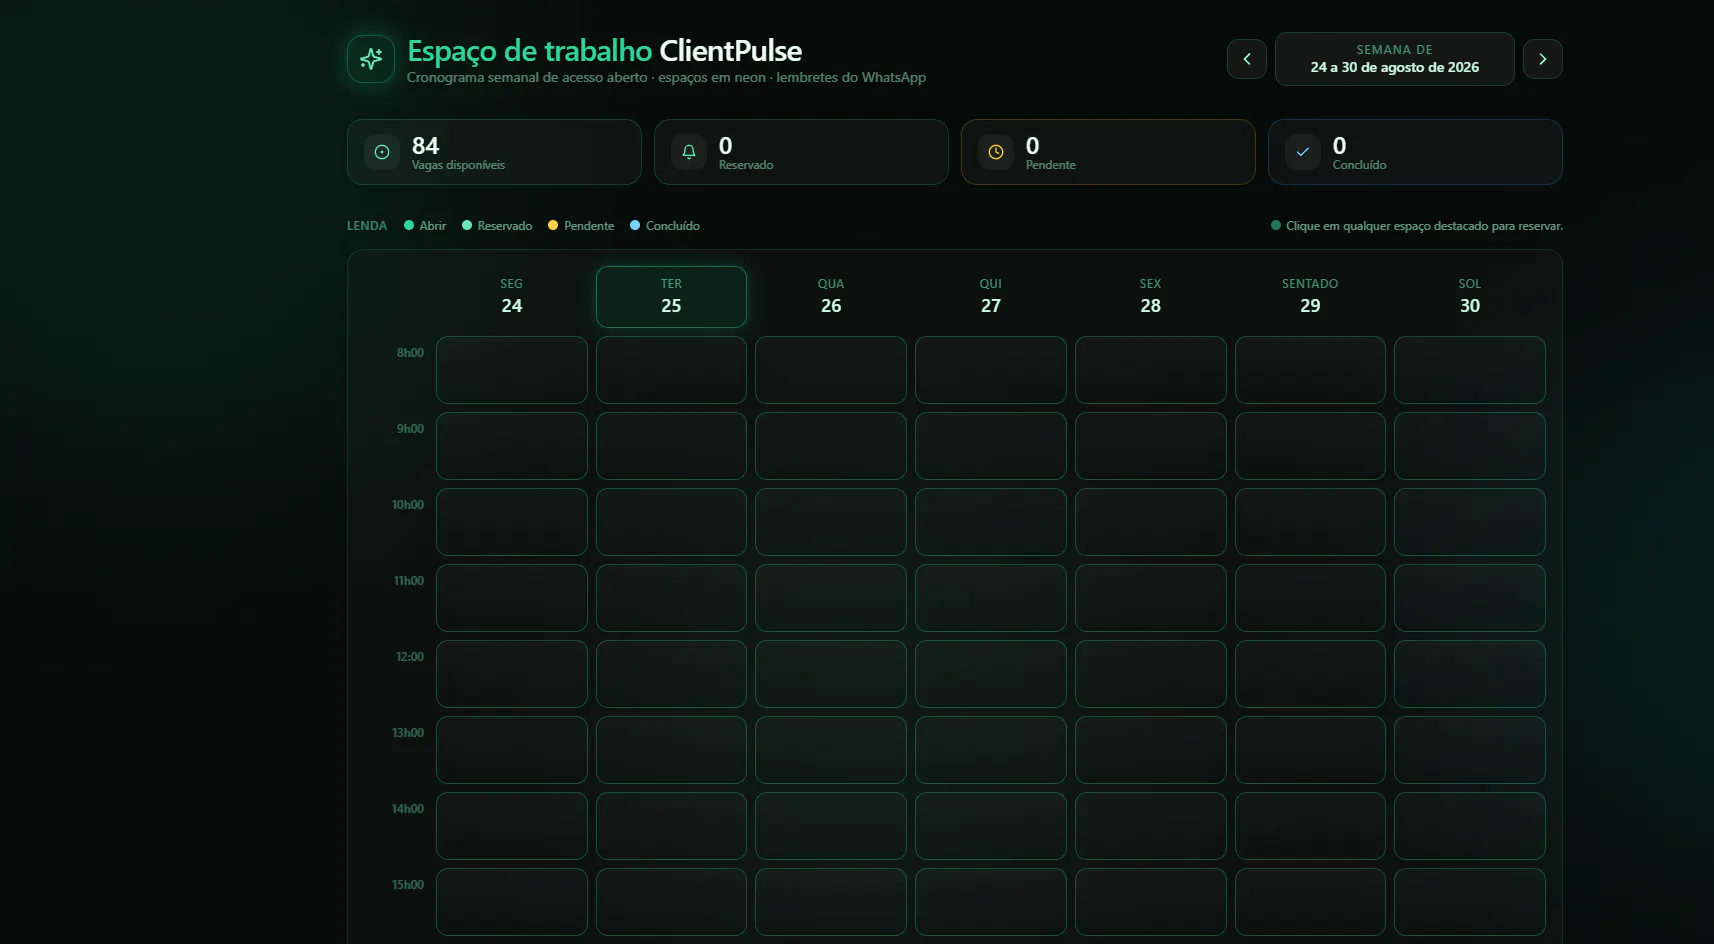
Task: Select the QUI 27 day header
Action: click(991, 296)
